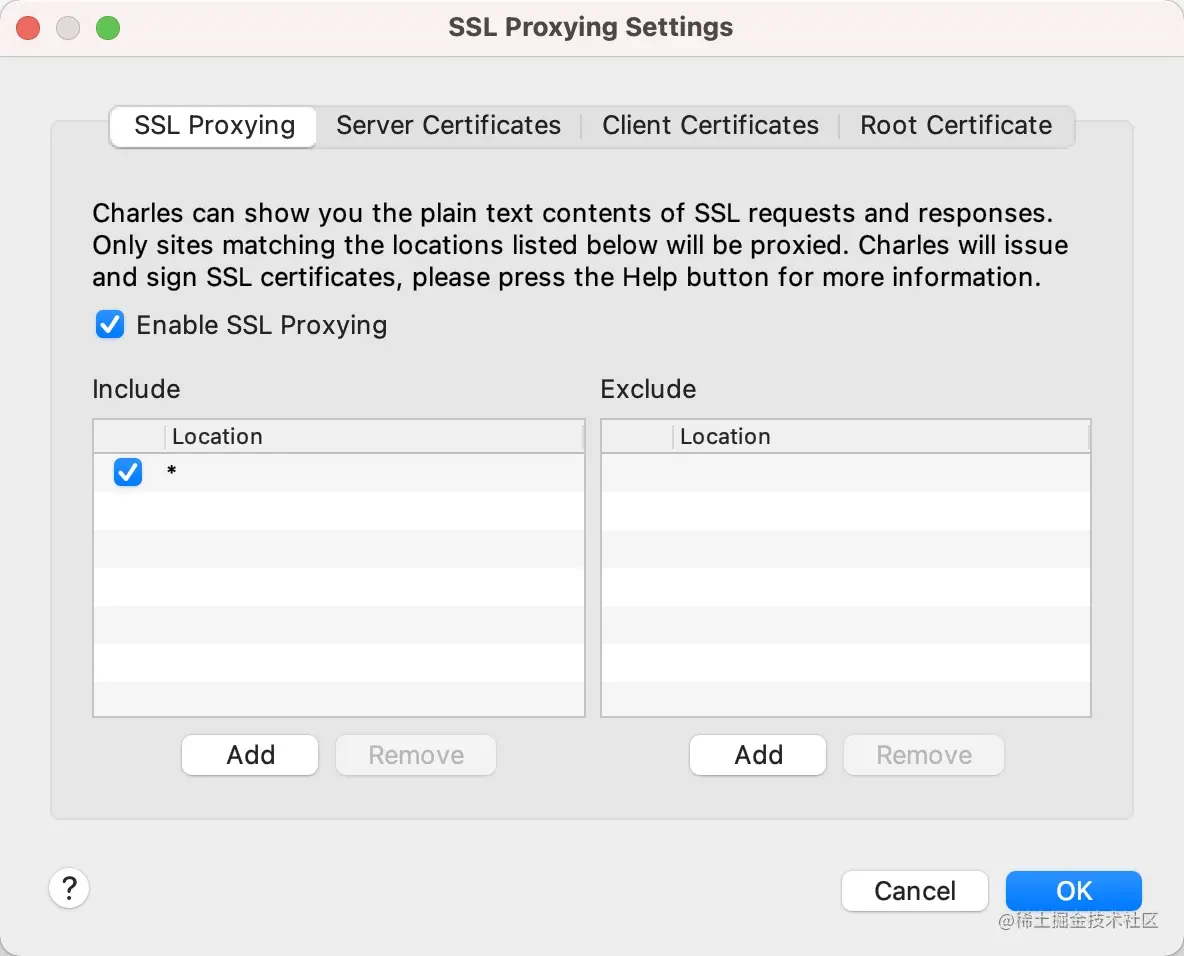Open the Help question mark icon

tap(68, 888)
